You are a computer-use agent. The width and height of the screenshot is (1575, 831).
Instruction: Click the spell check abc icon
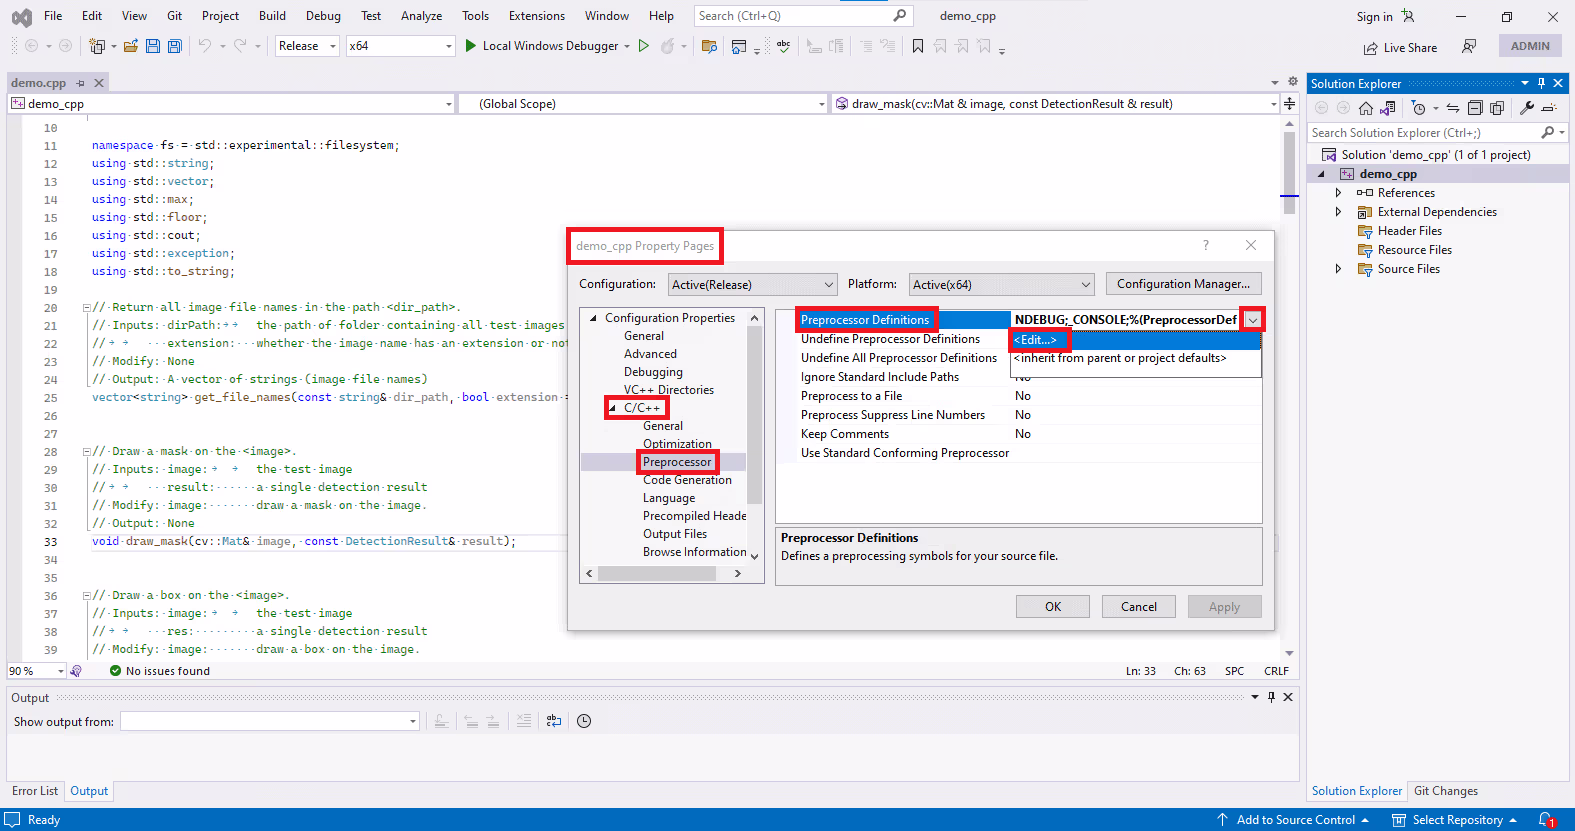pos(784,46)
